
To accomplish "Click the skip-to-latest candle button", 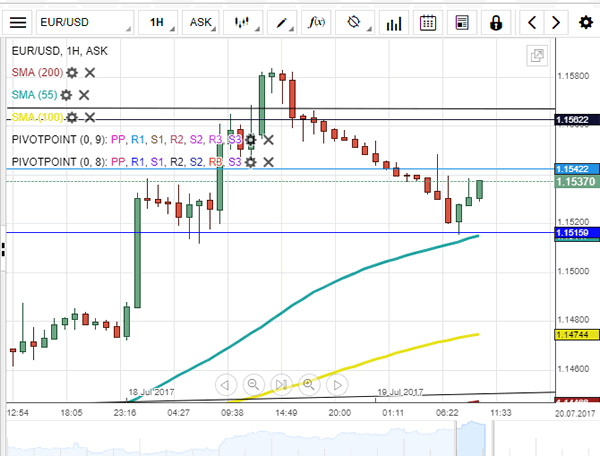I will [281, 385].
